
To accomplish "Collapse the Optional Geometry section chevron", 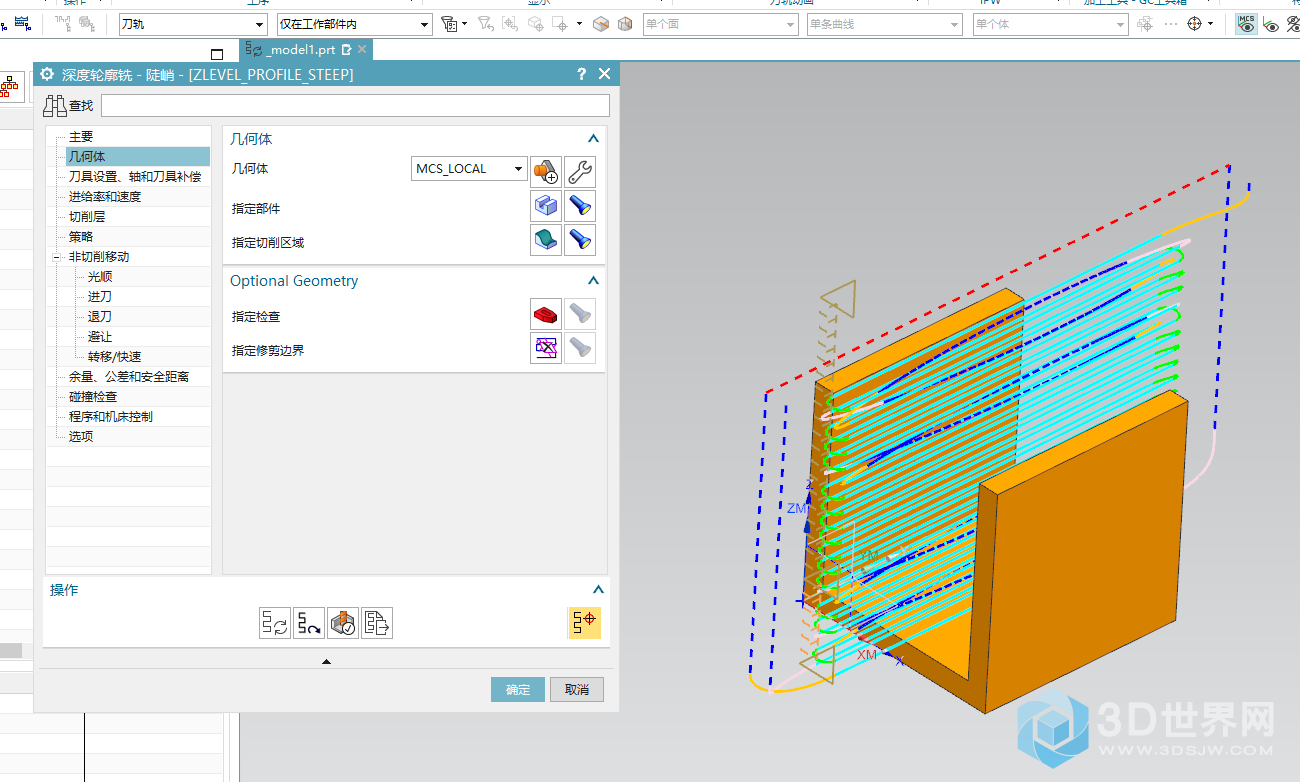I will tap(593, 281).
